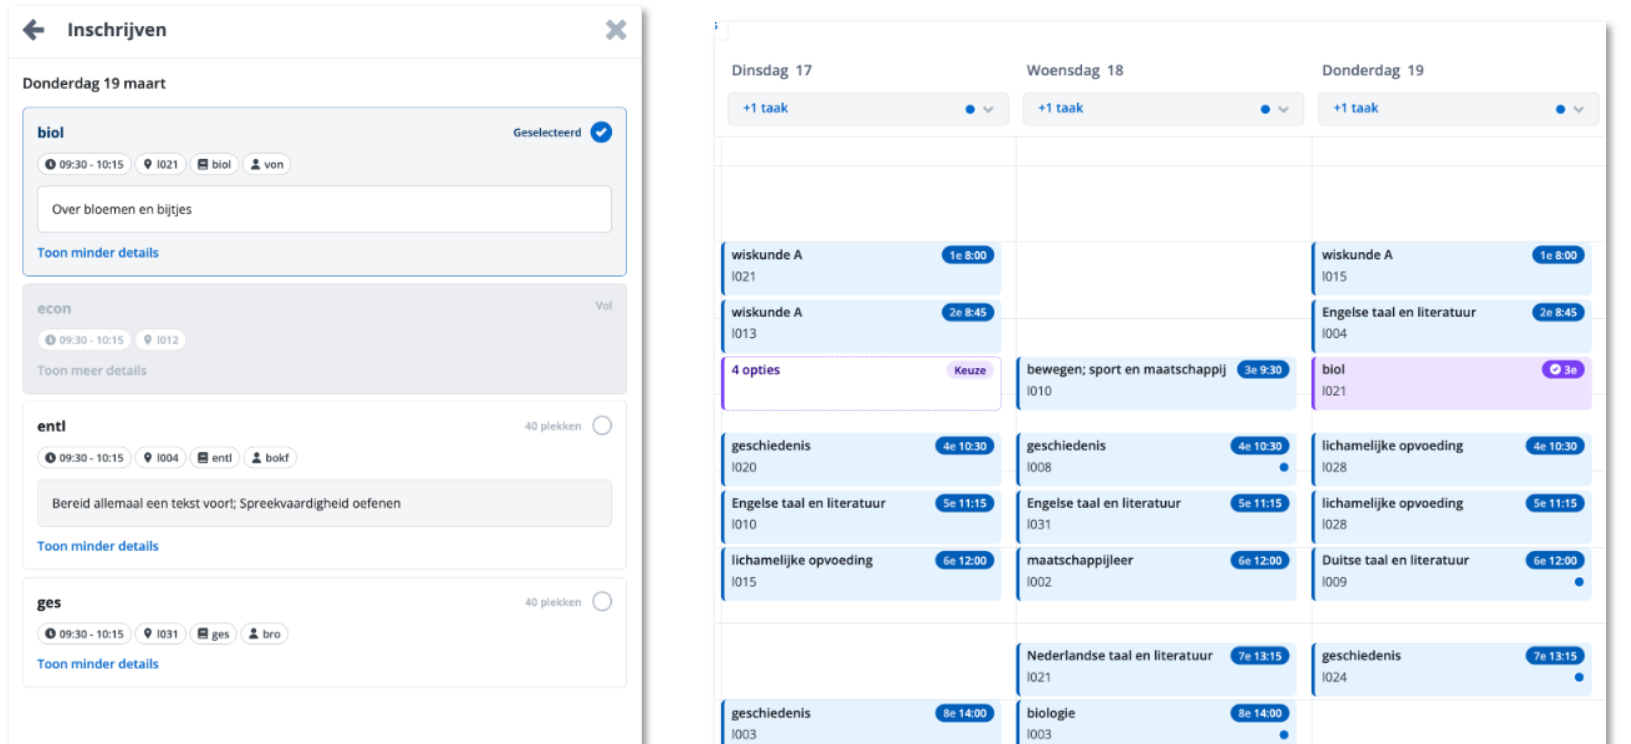1631x744 pixels.
Task: Click the location chip I031 for ges
Action: point(160,634)
